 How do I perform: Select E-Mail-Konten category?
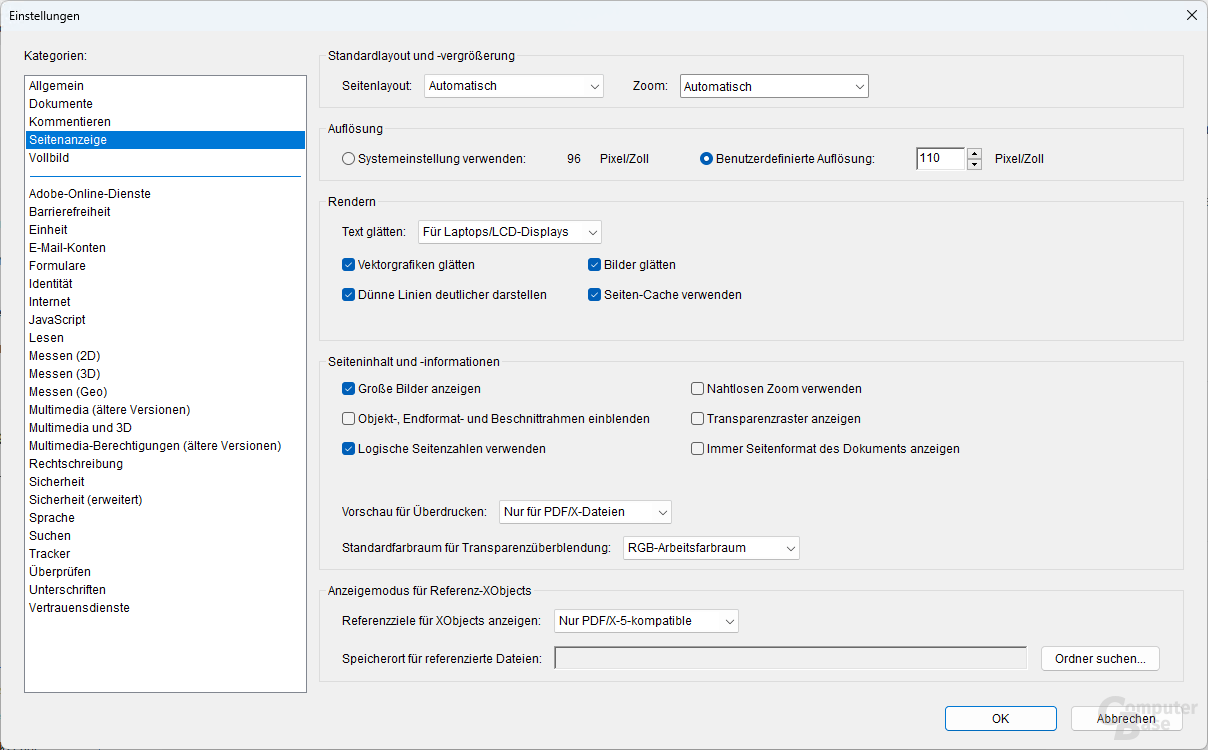[165, 248]
